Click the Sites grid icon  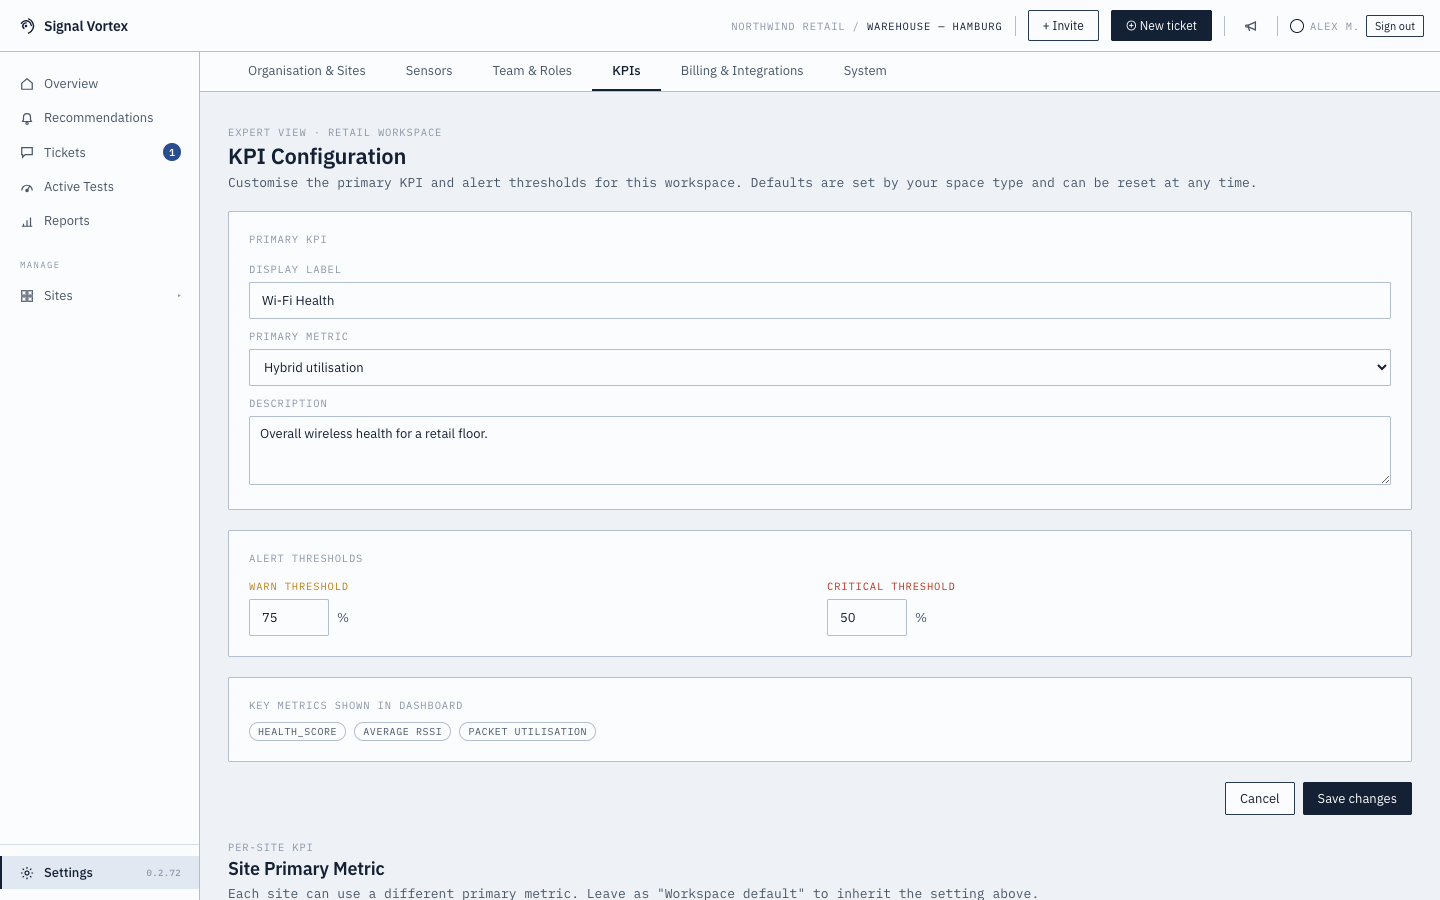[27, 296]
